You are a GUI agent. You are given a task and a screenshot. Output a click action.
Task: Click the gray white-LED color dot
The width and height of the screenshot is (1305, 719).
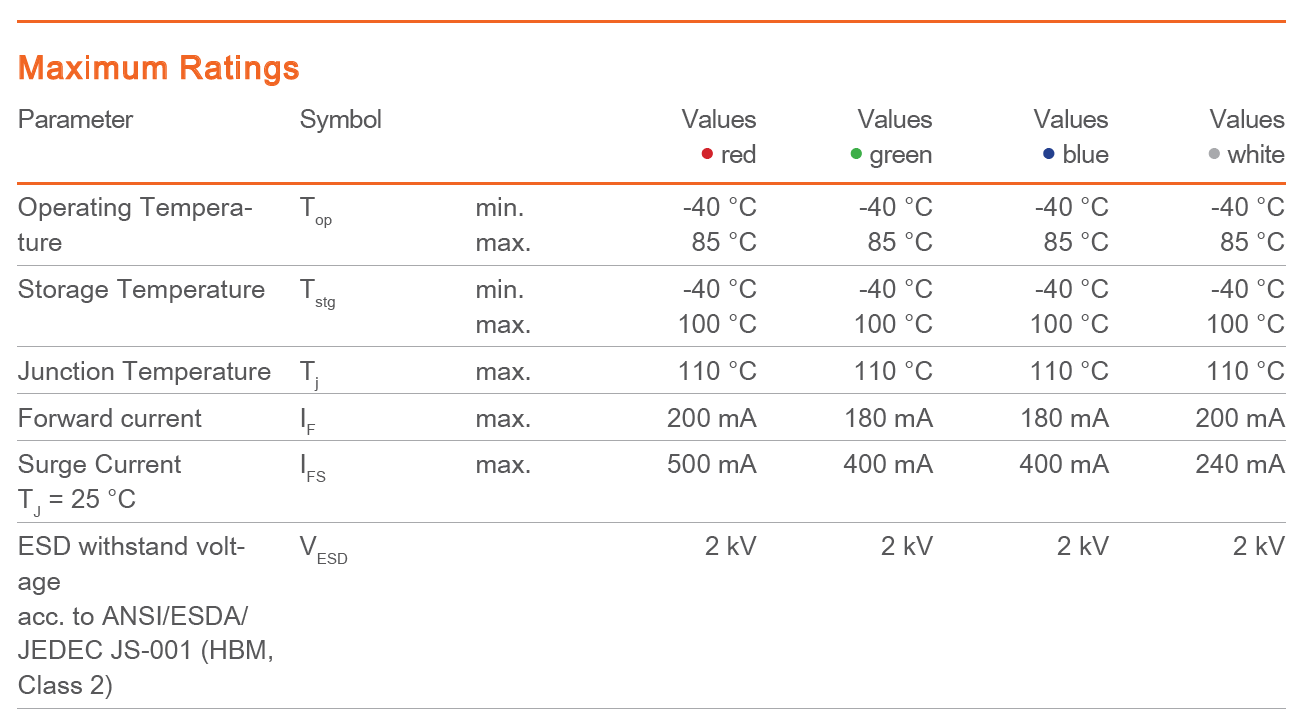1214,154
